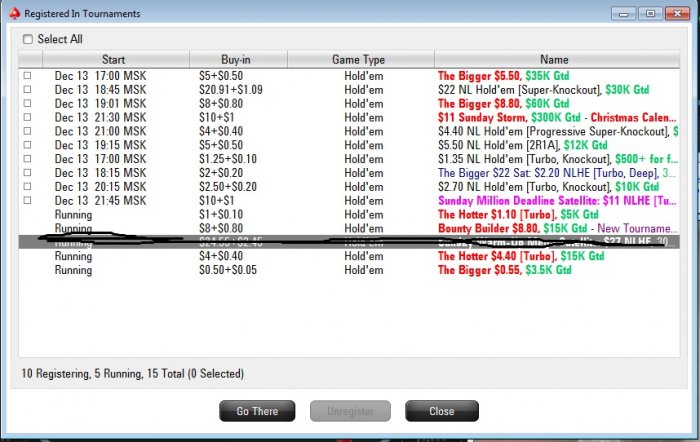The image size is (700, 442).
Task: Click the Dec 13 21:45 MSK start time
Action: pos(100,200)
